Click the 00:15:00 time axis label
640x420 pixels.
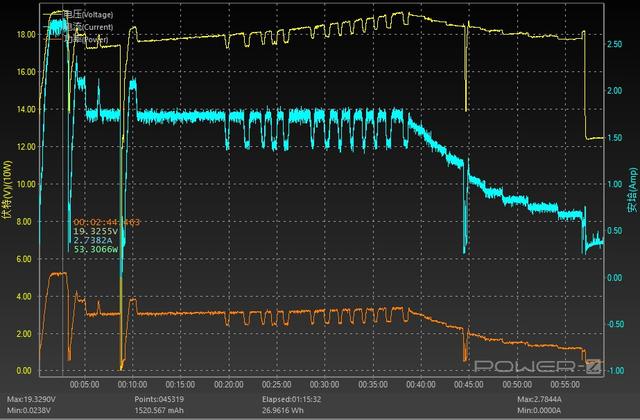(x=180, y=384)
